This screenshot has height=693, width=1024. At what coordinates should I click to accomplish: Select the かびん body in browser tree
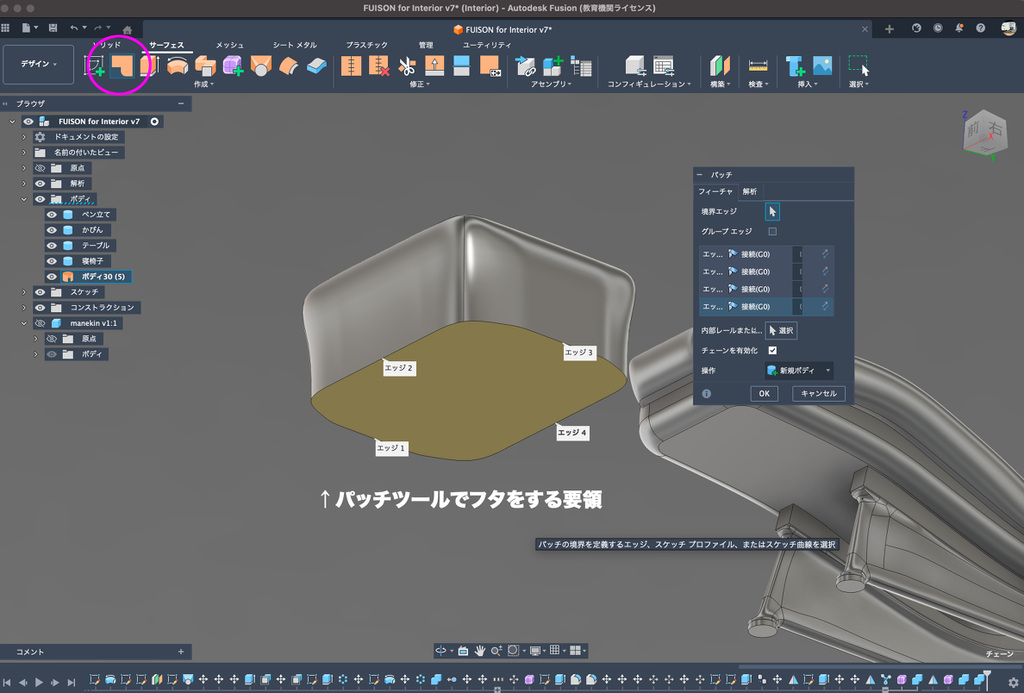pyautogui.click(x=92, y=230)
